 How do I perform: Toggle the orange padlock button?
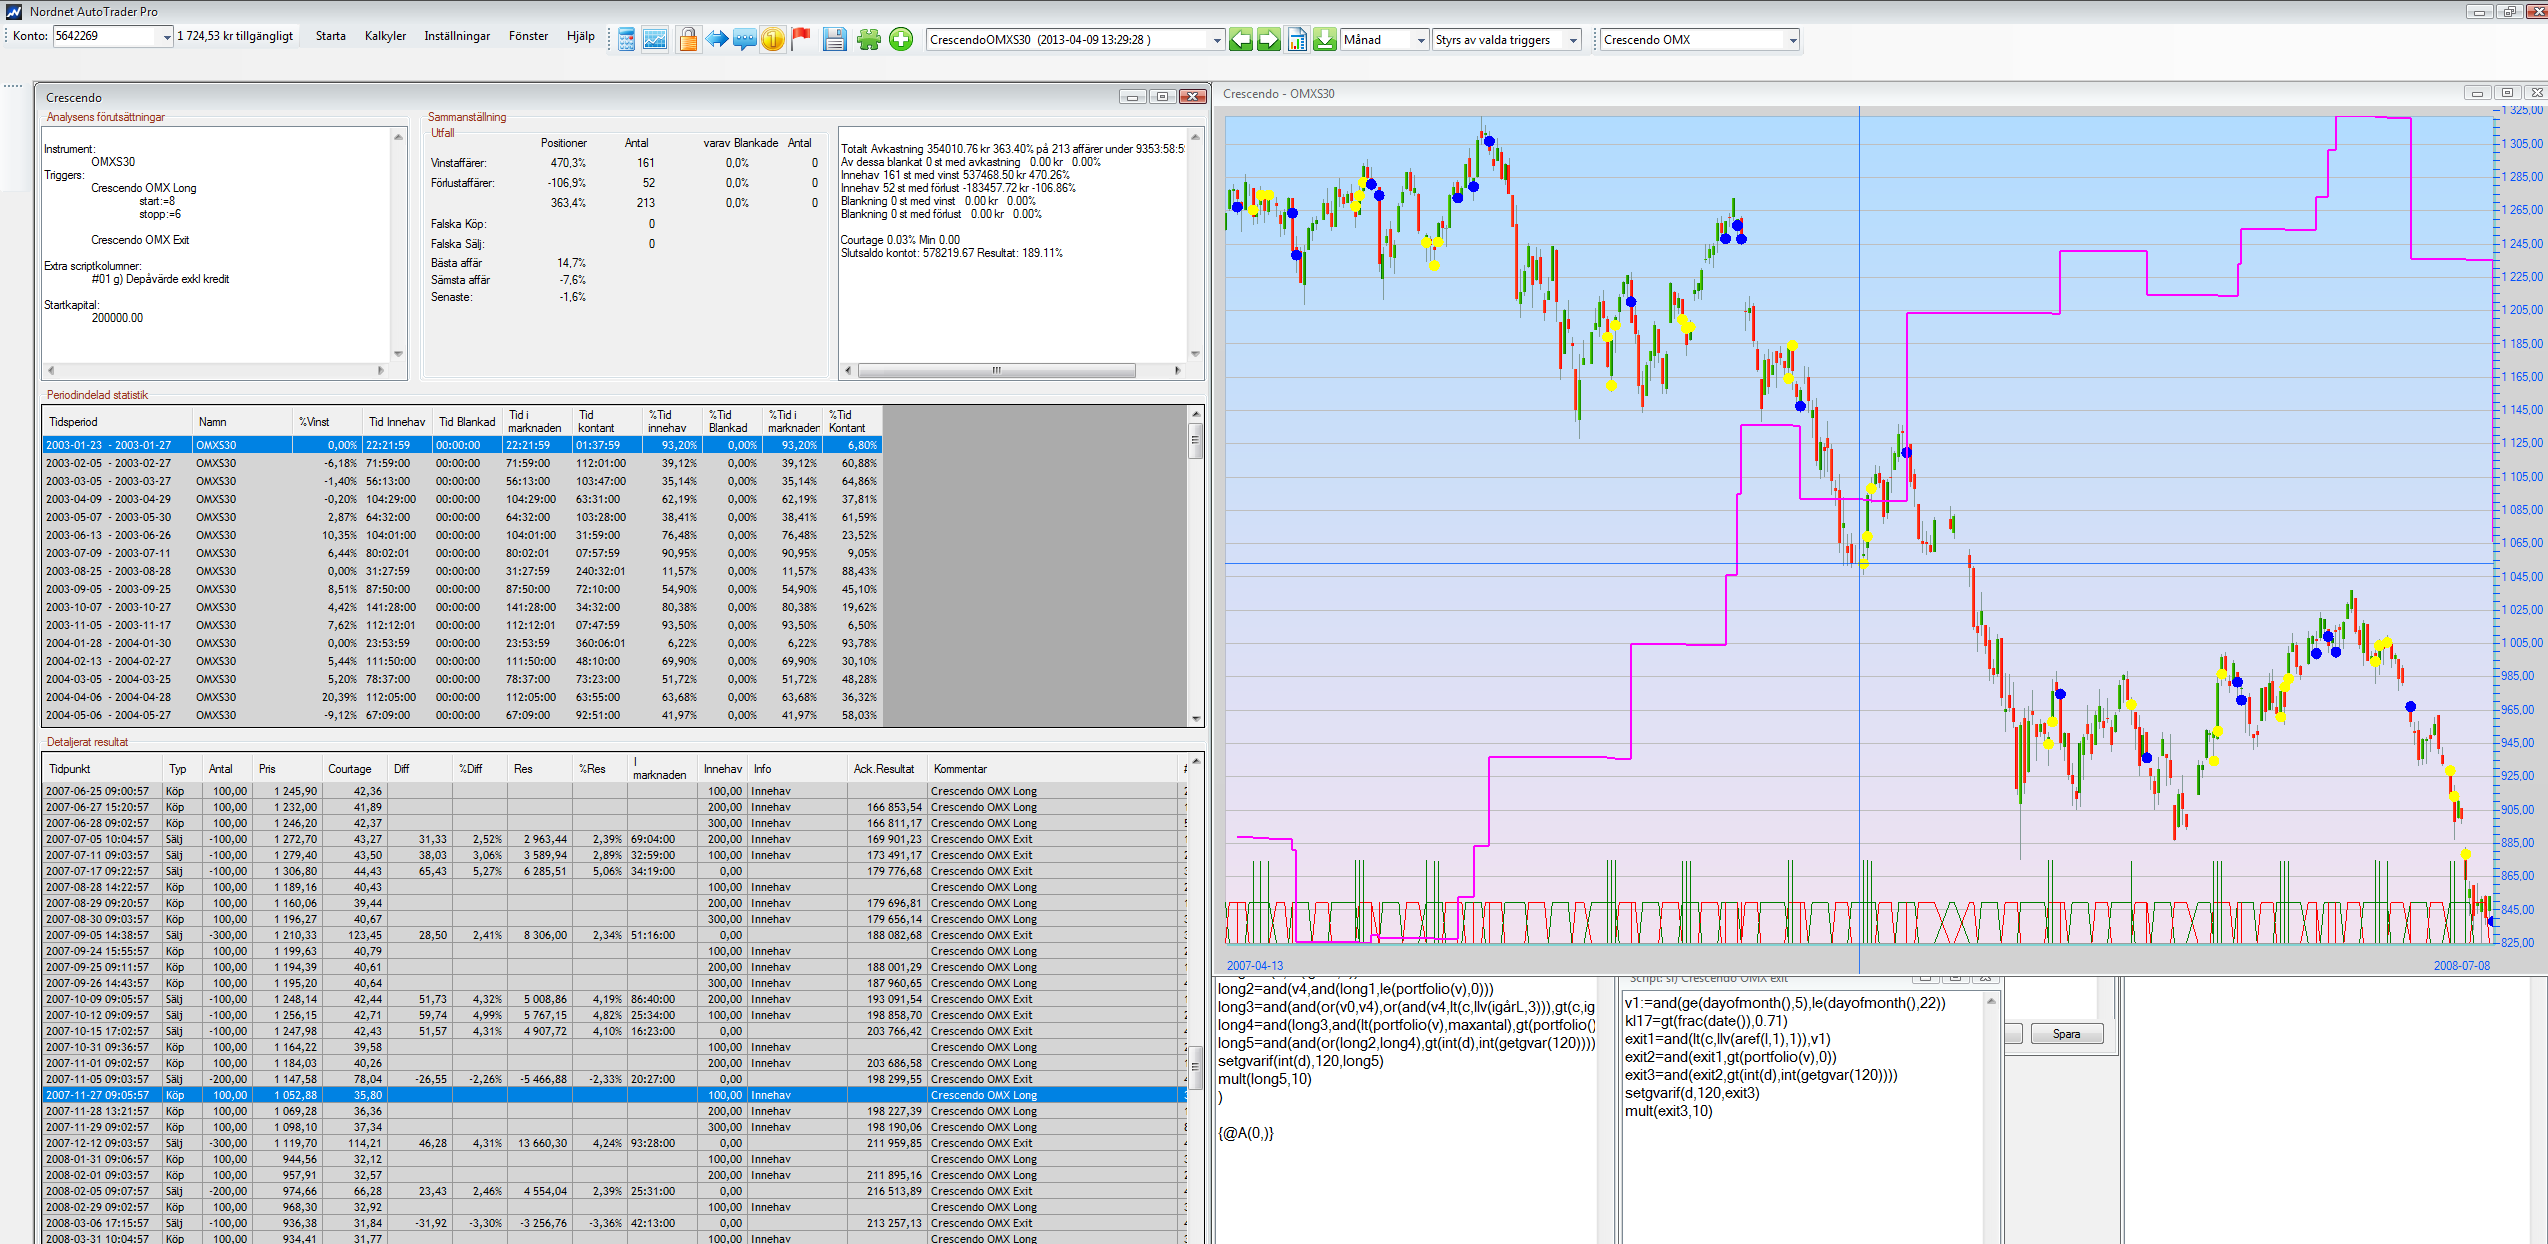coord(688,40)
